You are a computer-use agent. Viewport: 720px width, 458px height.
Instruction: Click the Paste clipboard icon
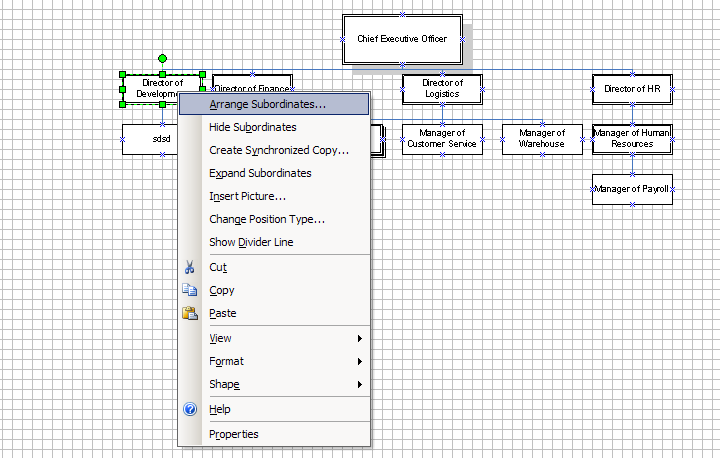(x=190, y=314)
